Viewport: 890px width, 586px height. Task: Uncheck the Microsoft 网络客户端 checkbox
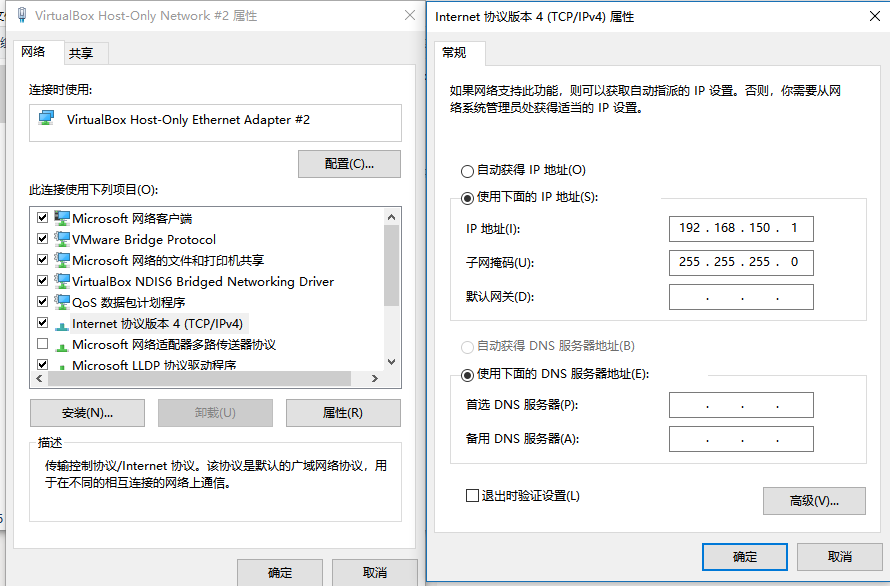(x=42, y=217)
